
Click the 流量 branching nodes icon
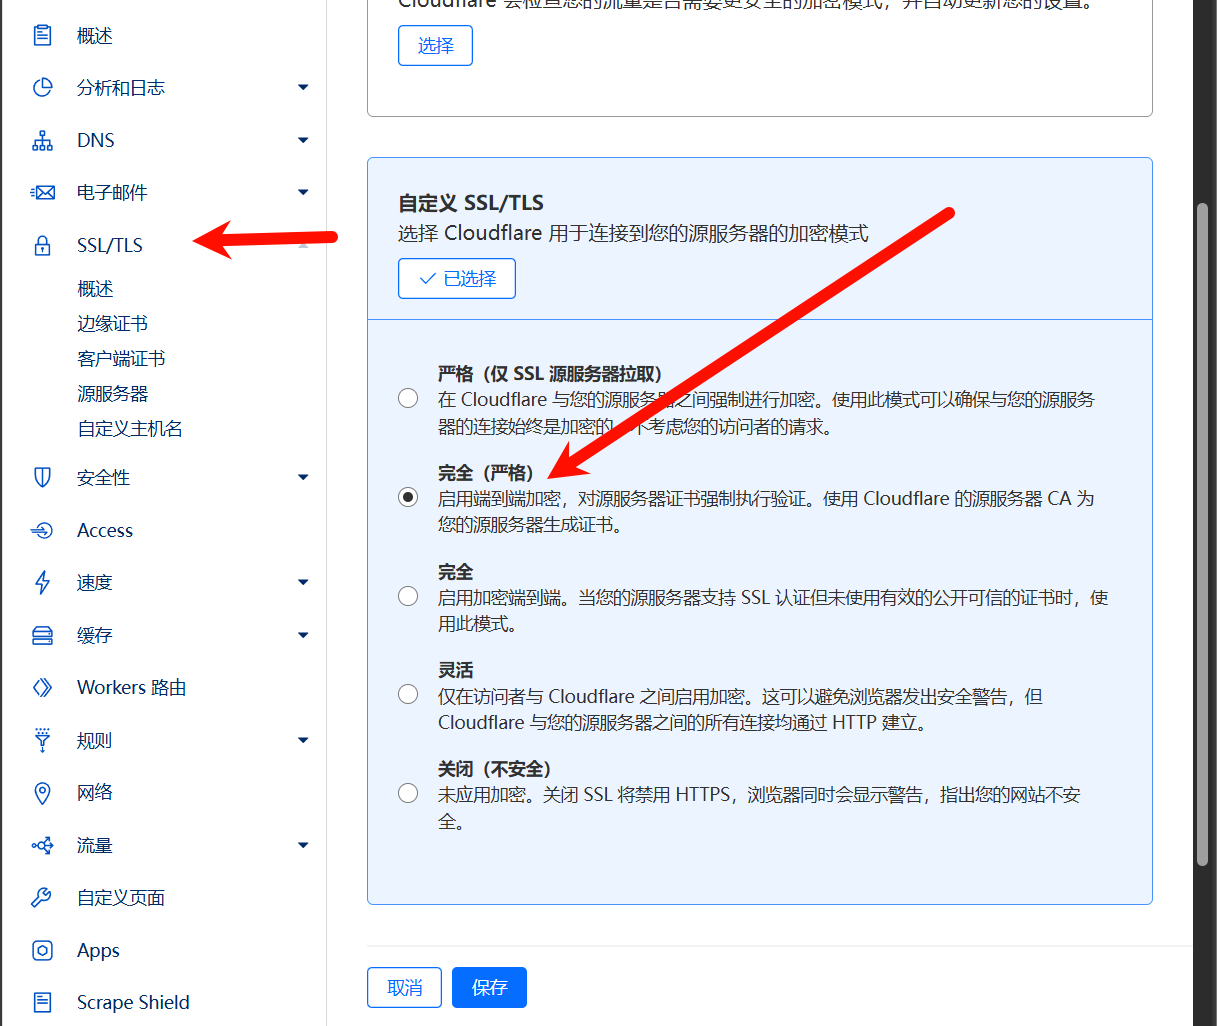coord(42,845)
